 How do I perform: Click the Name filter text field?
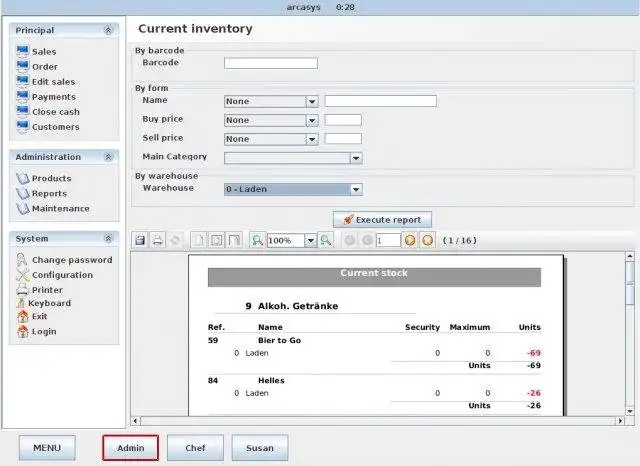pos(381,101)
